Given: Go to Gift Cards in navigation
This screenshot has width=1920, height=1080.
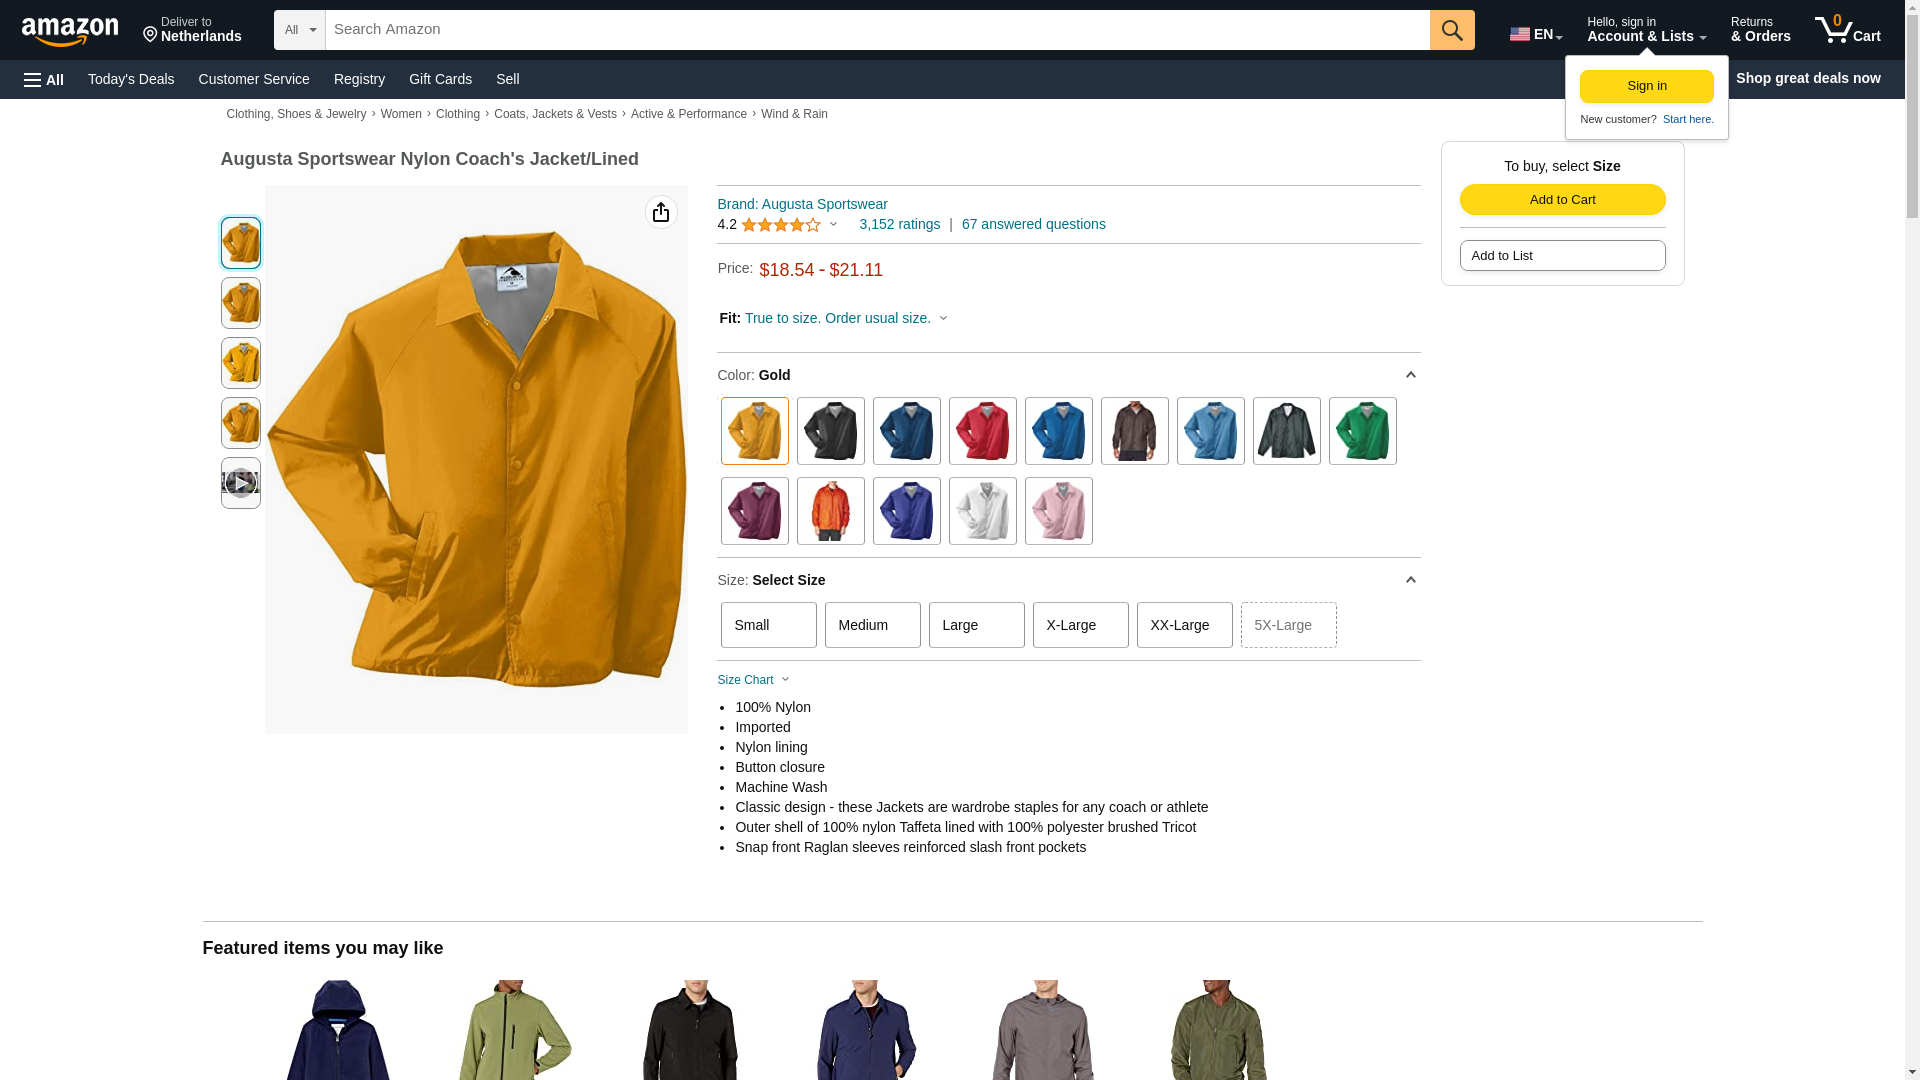Looking at the screenshot, I should tap(440, 79).
